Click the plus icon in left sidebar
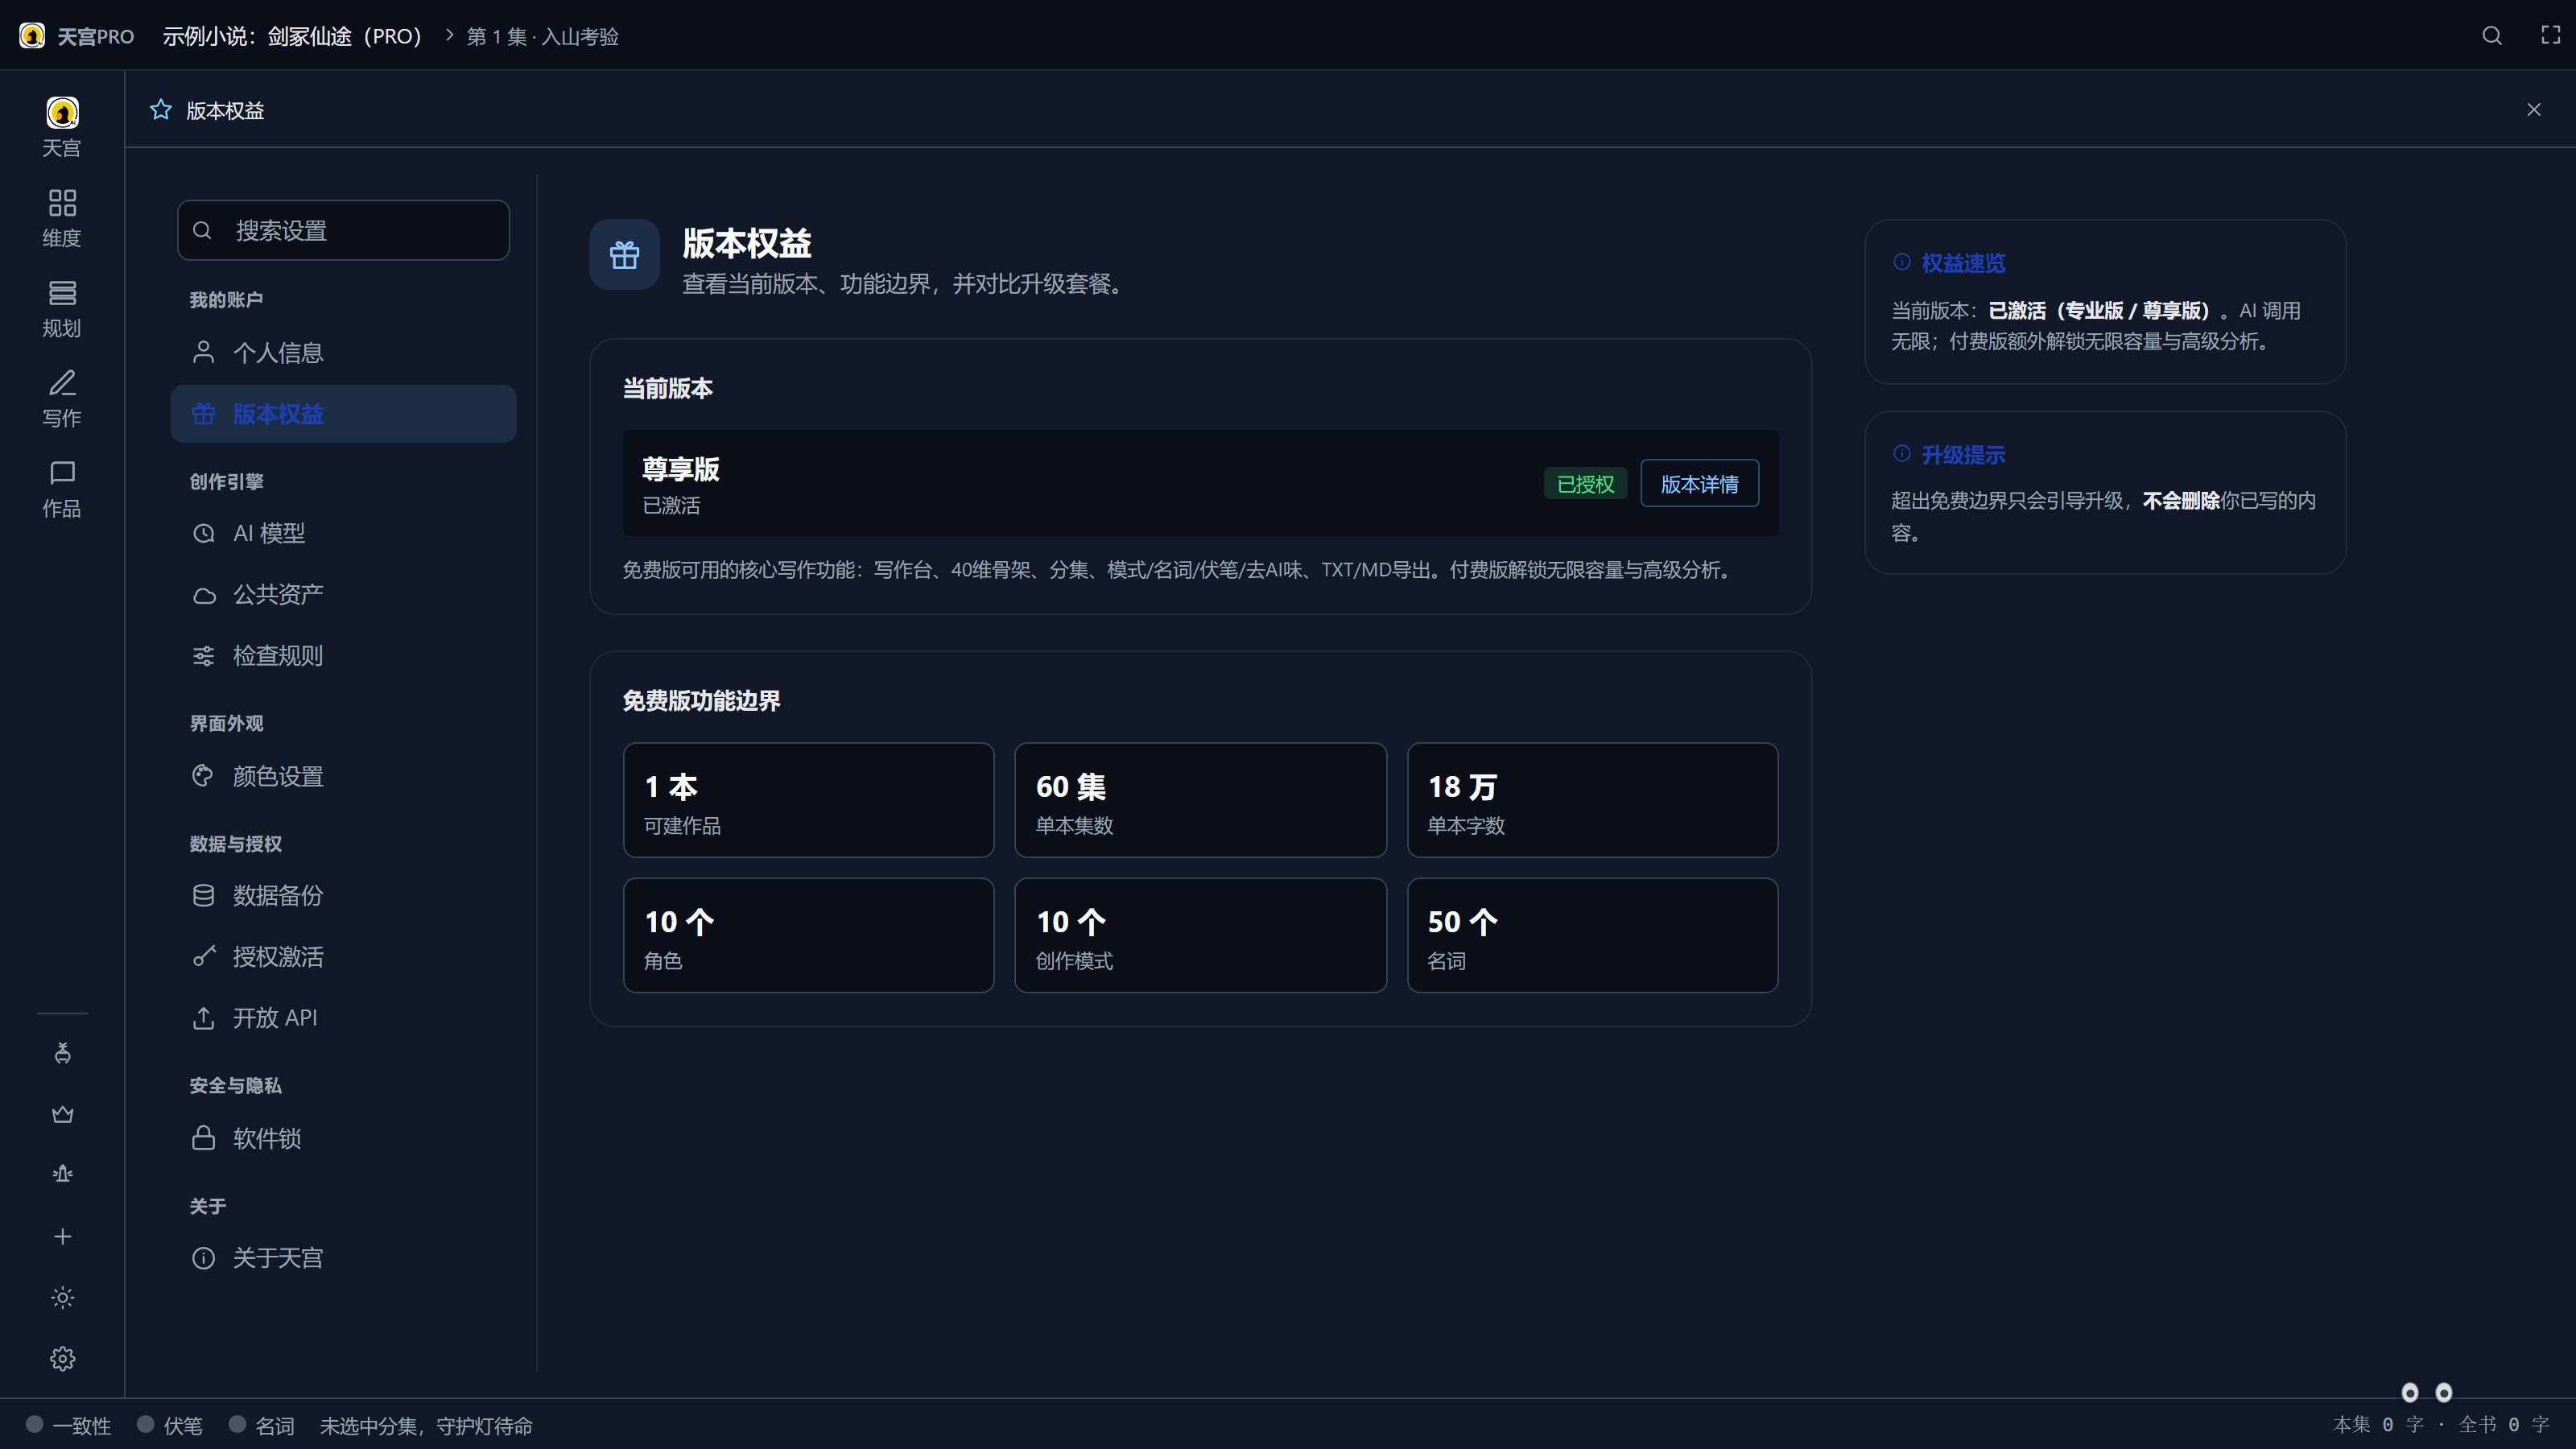 pyautogui.click(x=62, y=1236)
